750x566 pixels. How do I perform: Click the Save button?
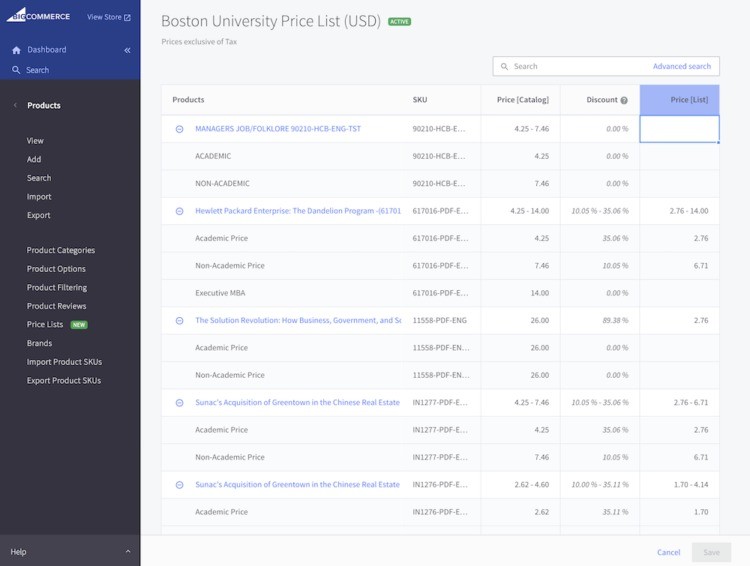(711, 552)
